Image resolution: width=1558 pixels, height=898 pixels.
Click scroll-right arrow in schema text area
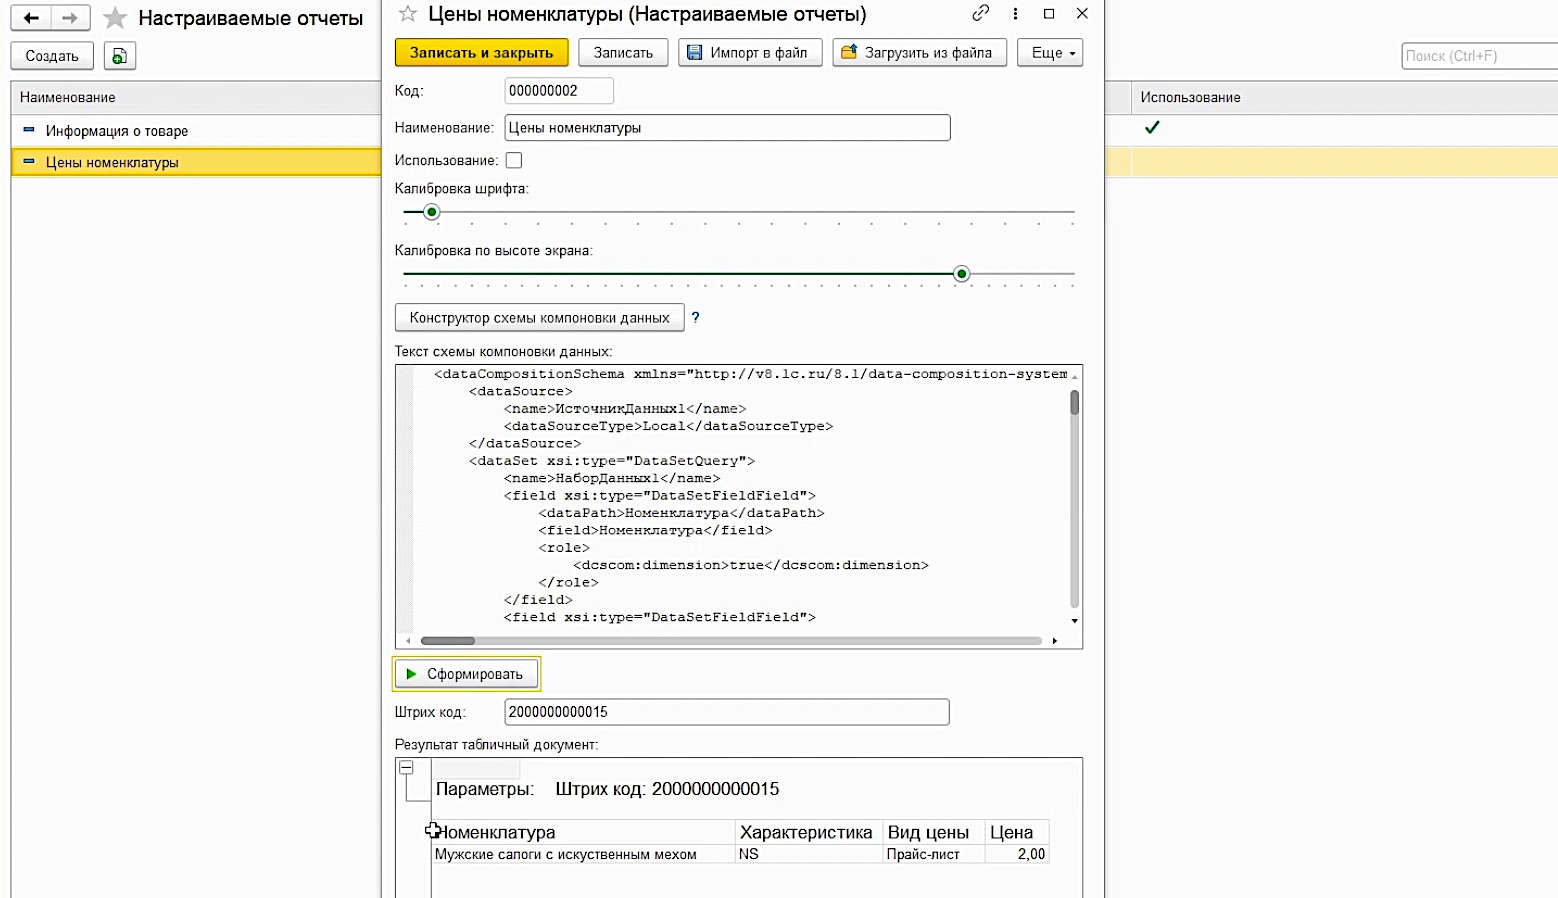click(x=1055, y=641)
